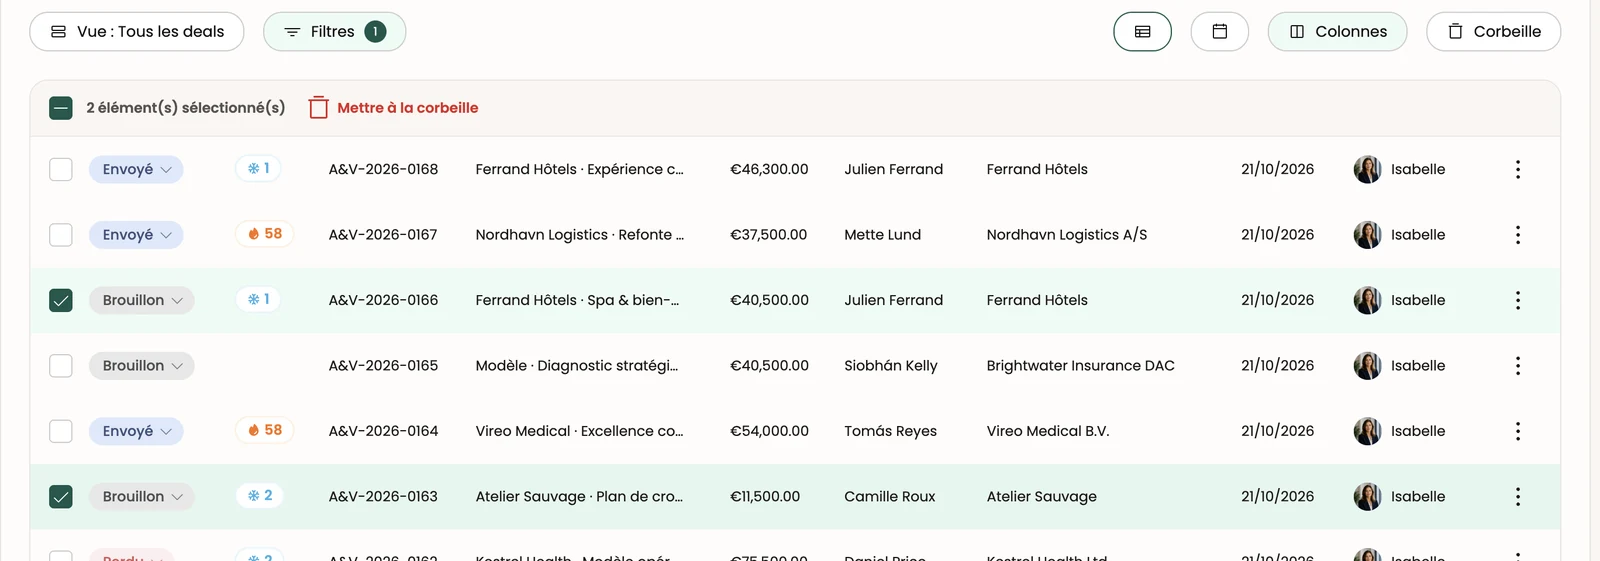This screenshot has height=561, width=1600.
Task: Select the checkbox for deal A&V-2026-0168
Action: click(61, 169)
